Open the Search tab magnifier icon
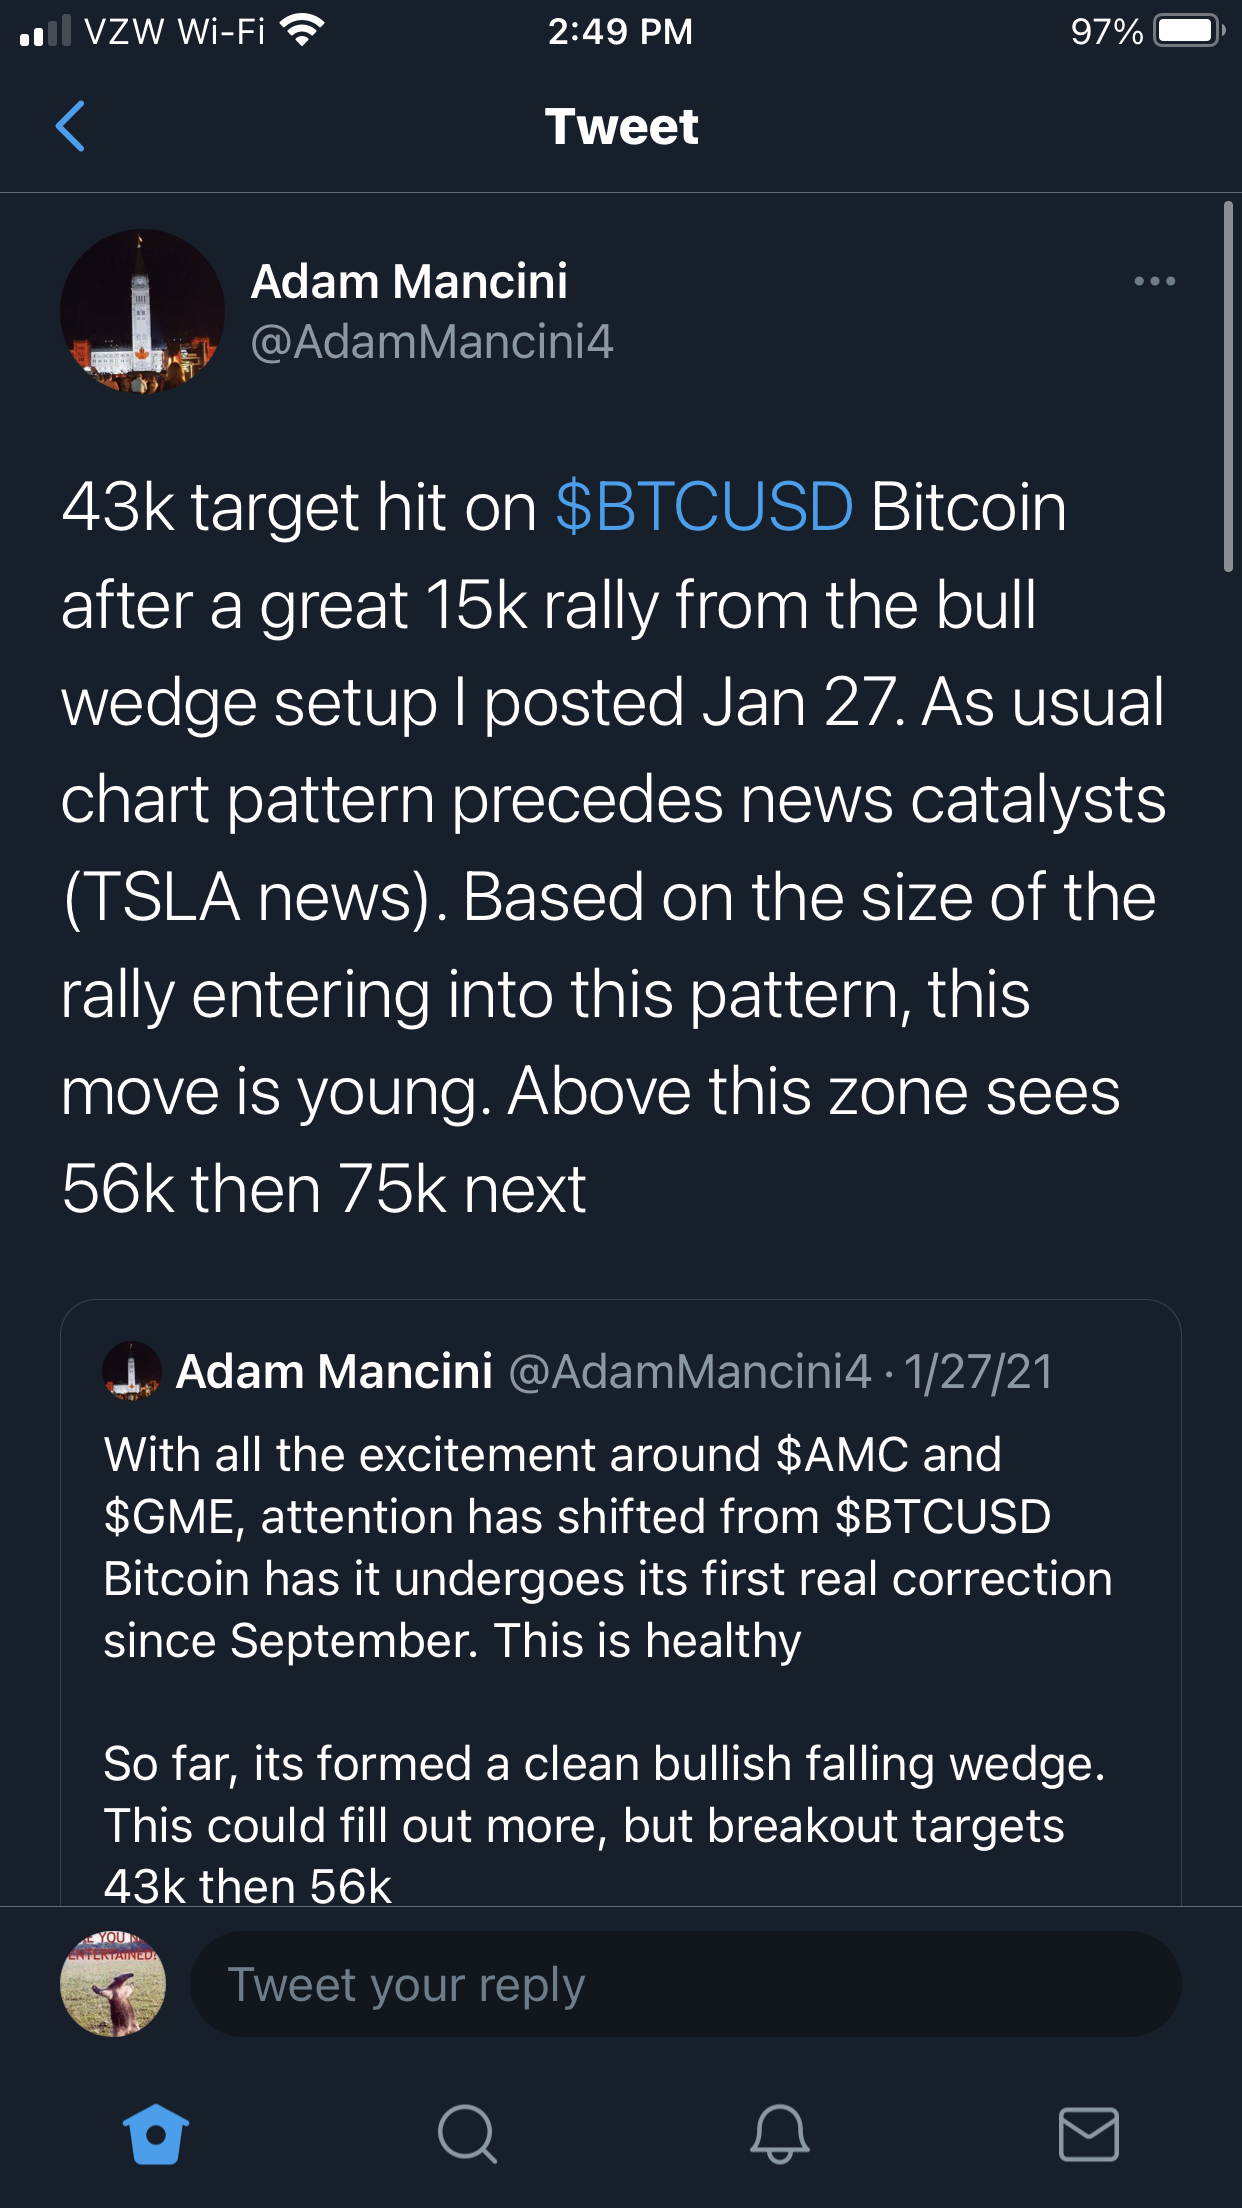This screenshot has height=2208, width=1242. point(466,2134)
